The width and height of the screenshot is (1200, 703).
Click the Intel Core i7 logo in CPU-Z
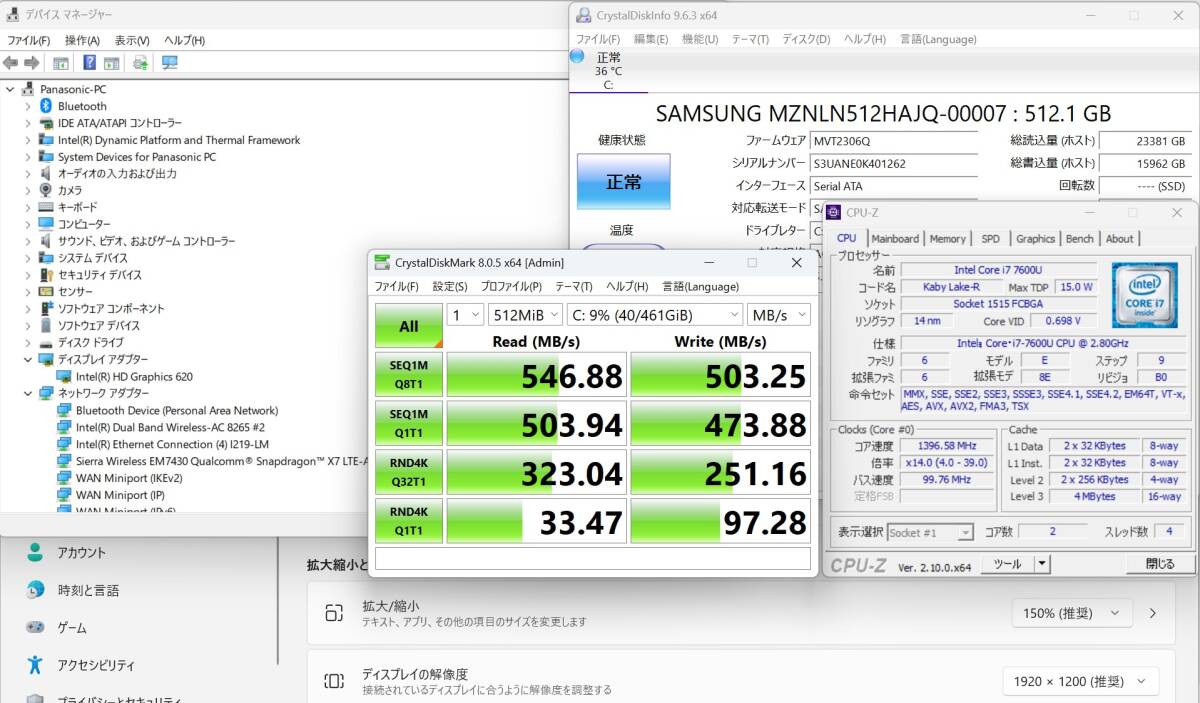click(1147, 294)
